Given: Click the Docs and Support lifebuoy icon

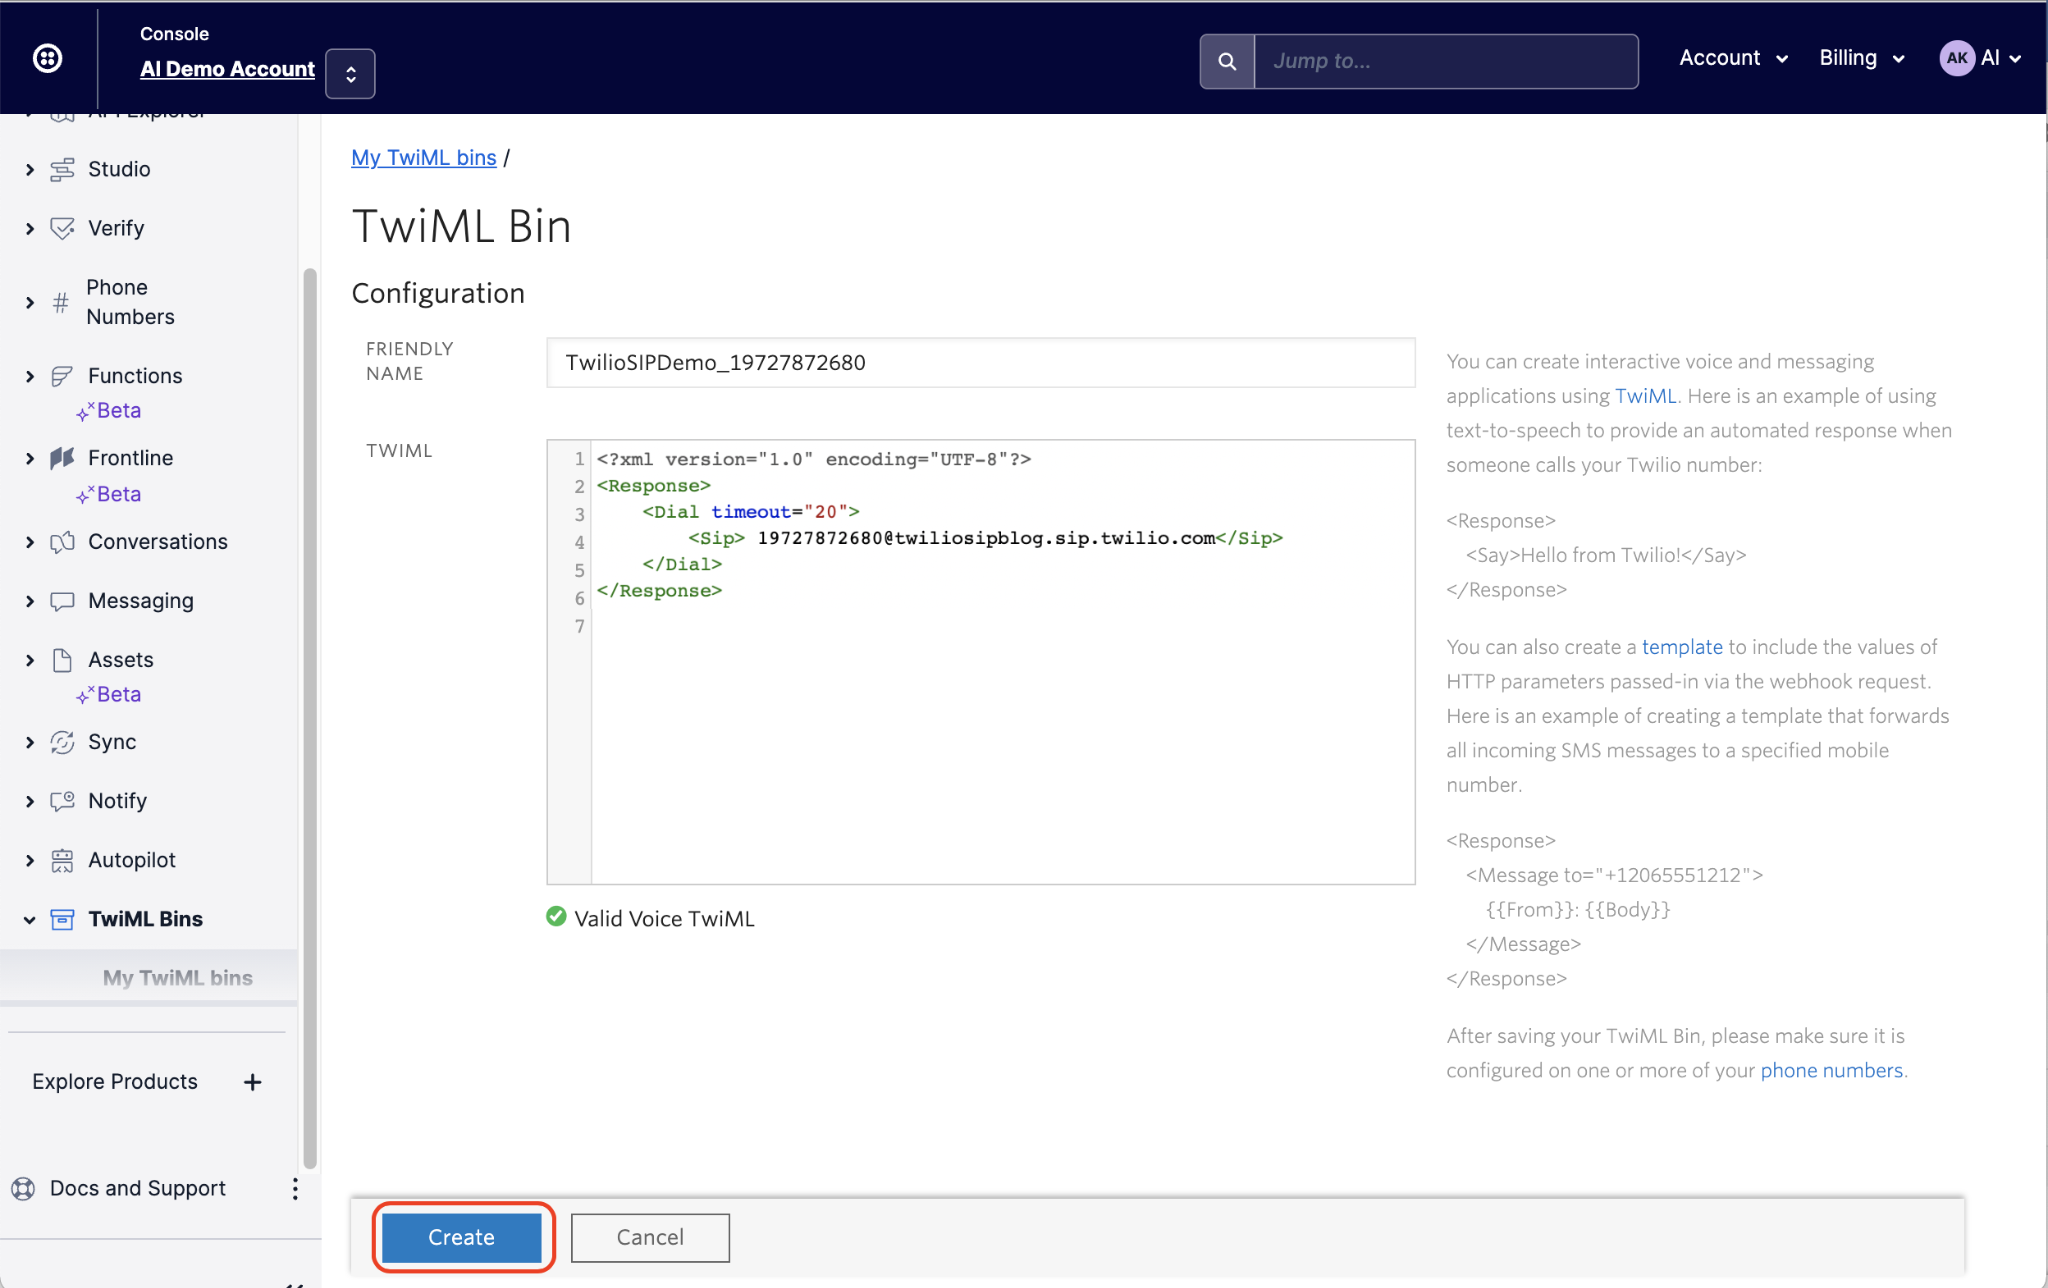Looking at the screenshot, I should (23, 1189).
